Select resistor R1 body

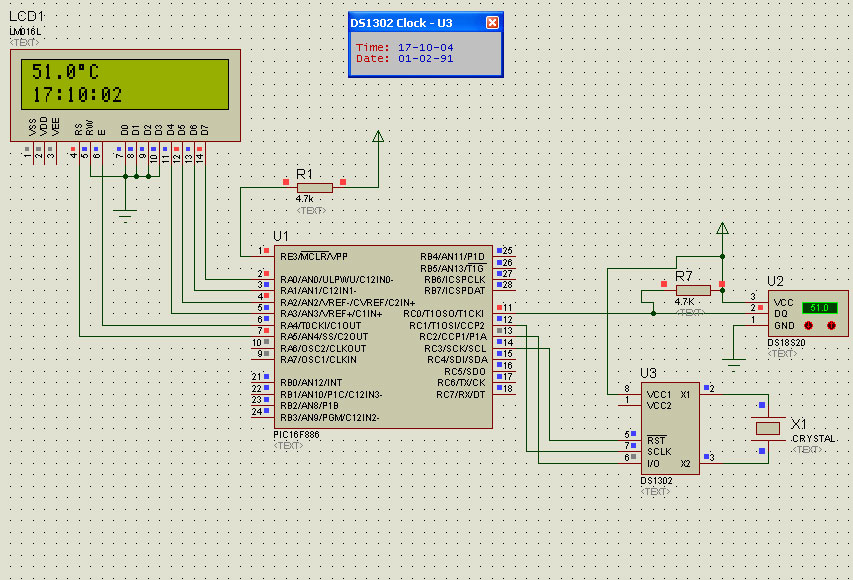[314, 187]
